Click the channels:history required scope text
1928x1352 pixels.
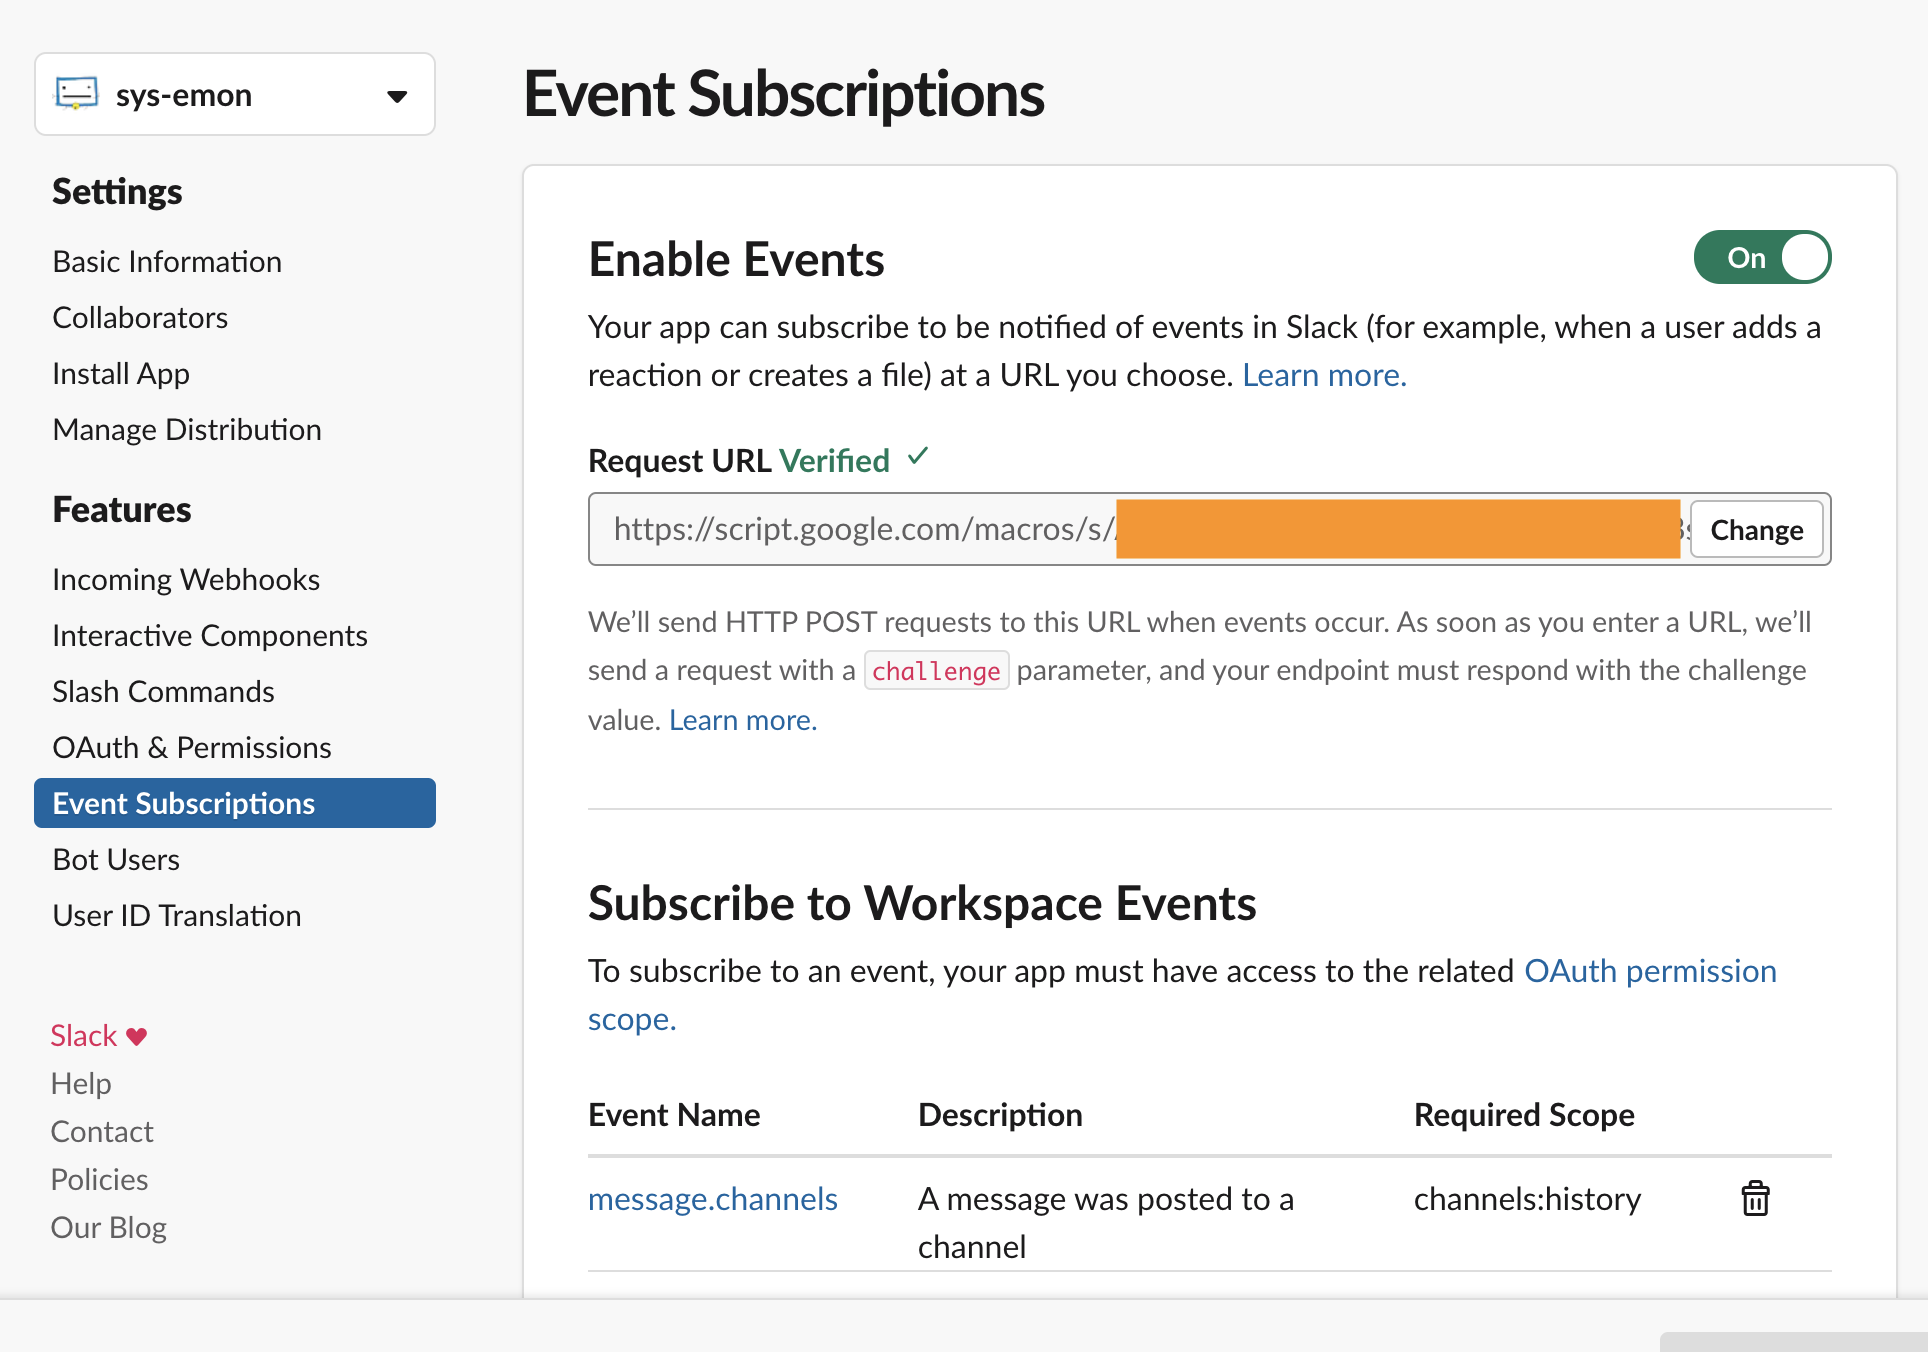tap(1527, 1199)
